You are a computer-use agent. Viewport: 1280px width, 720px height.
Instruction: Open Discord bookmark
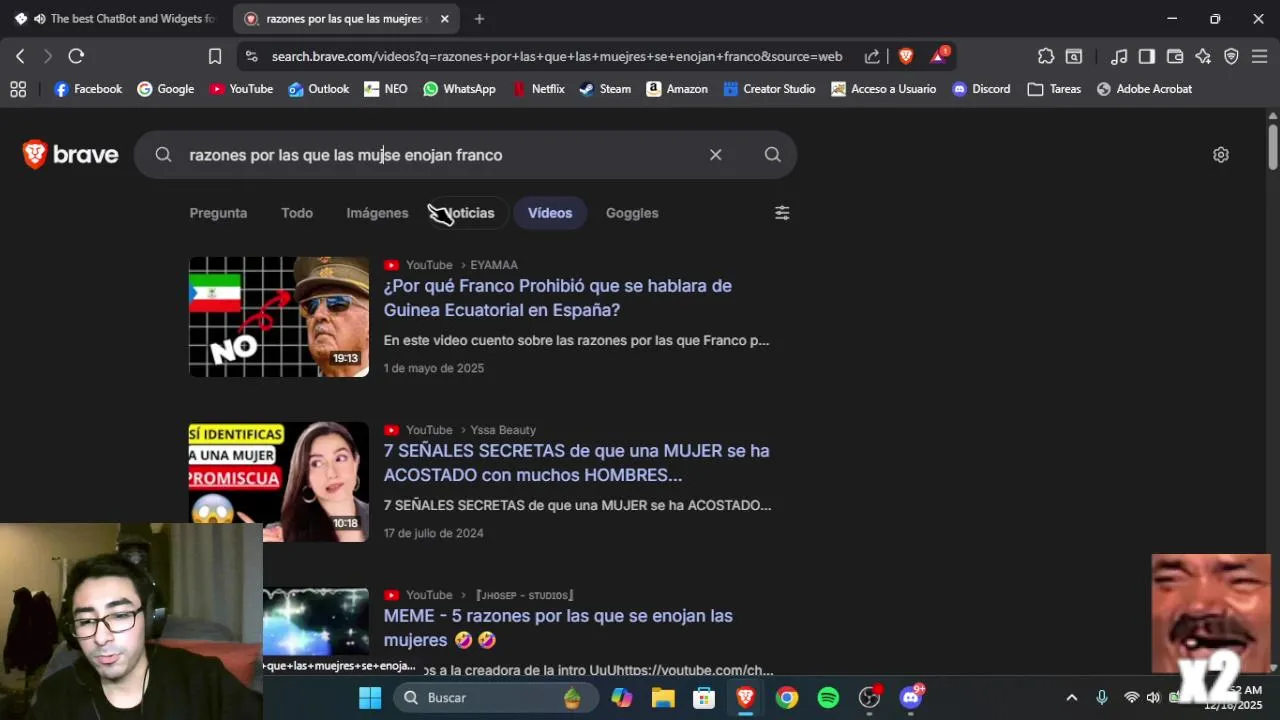(x=981, y=89)
